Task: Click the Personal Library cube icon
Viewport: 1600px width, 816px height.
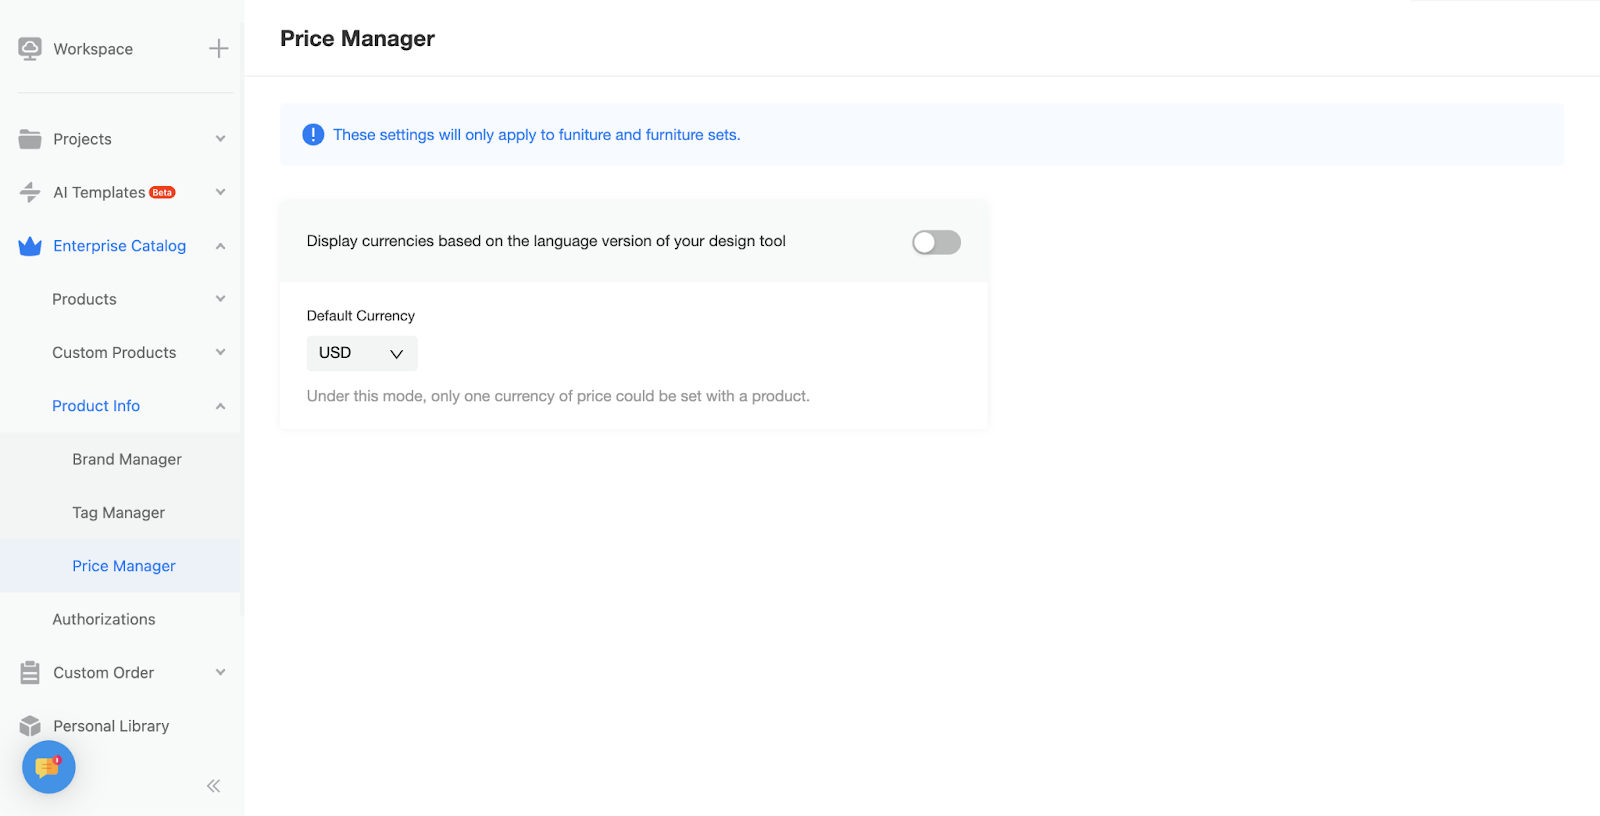Action: (30, 726)
